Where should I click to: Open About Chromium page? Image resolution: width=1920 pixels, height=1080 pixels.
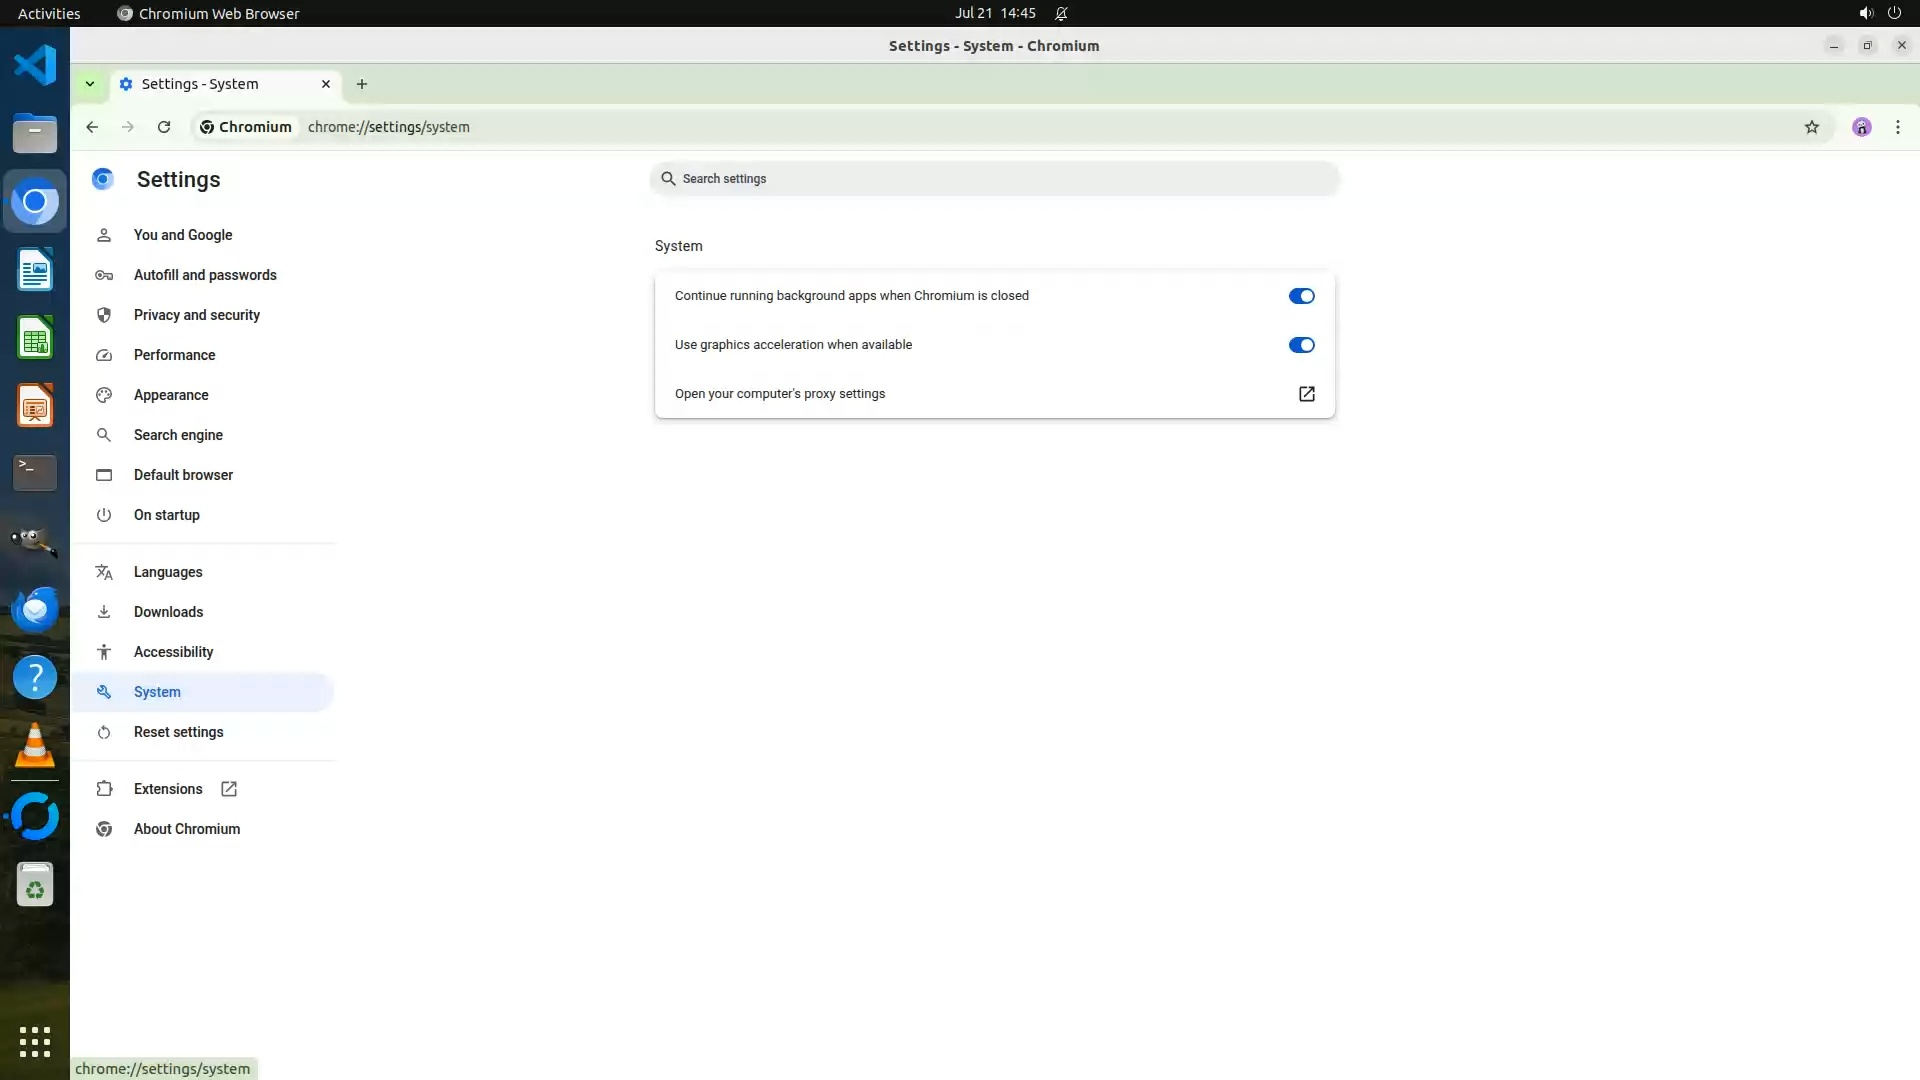186,829
